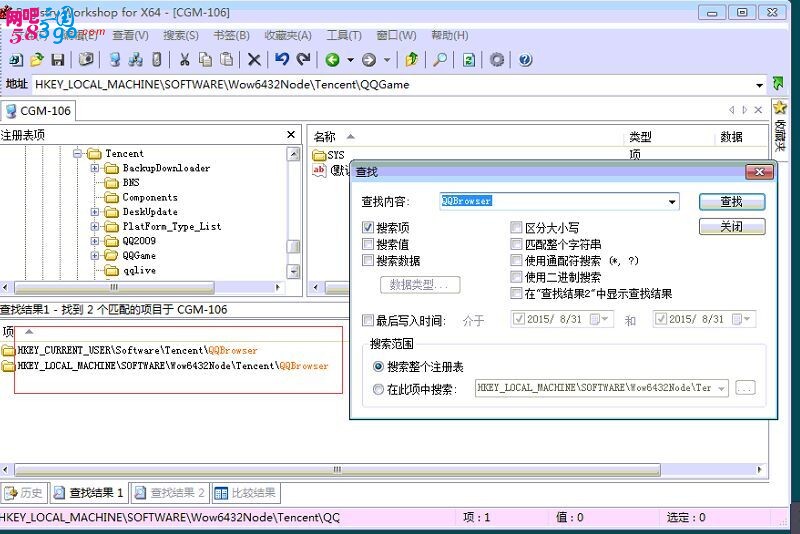Enable the 最后写入时间 checkbox
This screenshot has height=534, width=800.
pyautogui.click(x=368, y=320)
